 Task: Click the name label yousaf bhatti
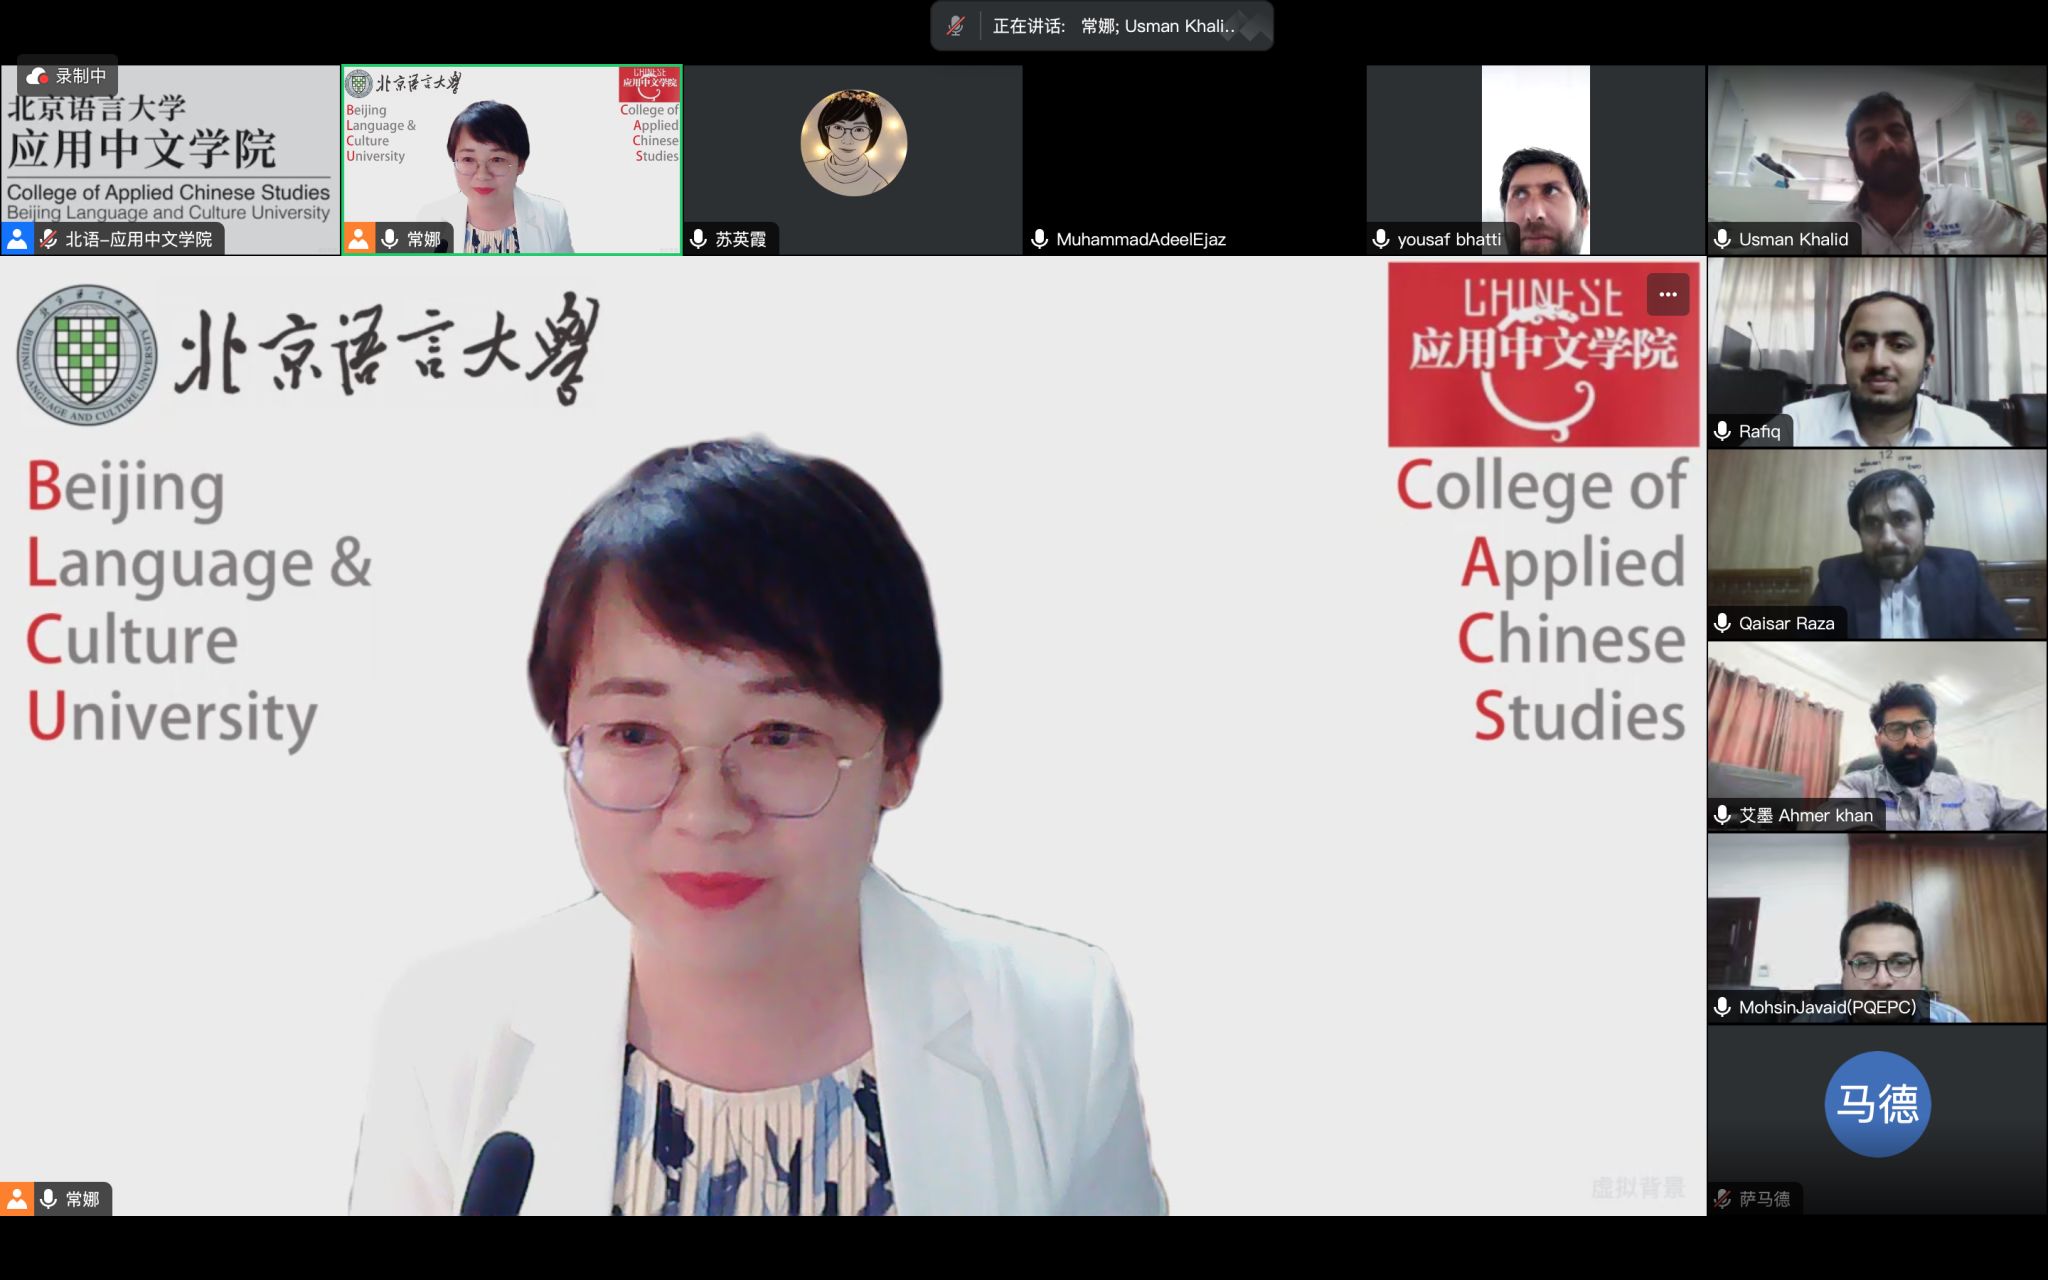click(x=1449, y=239)
